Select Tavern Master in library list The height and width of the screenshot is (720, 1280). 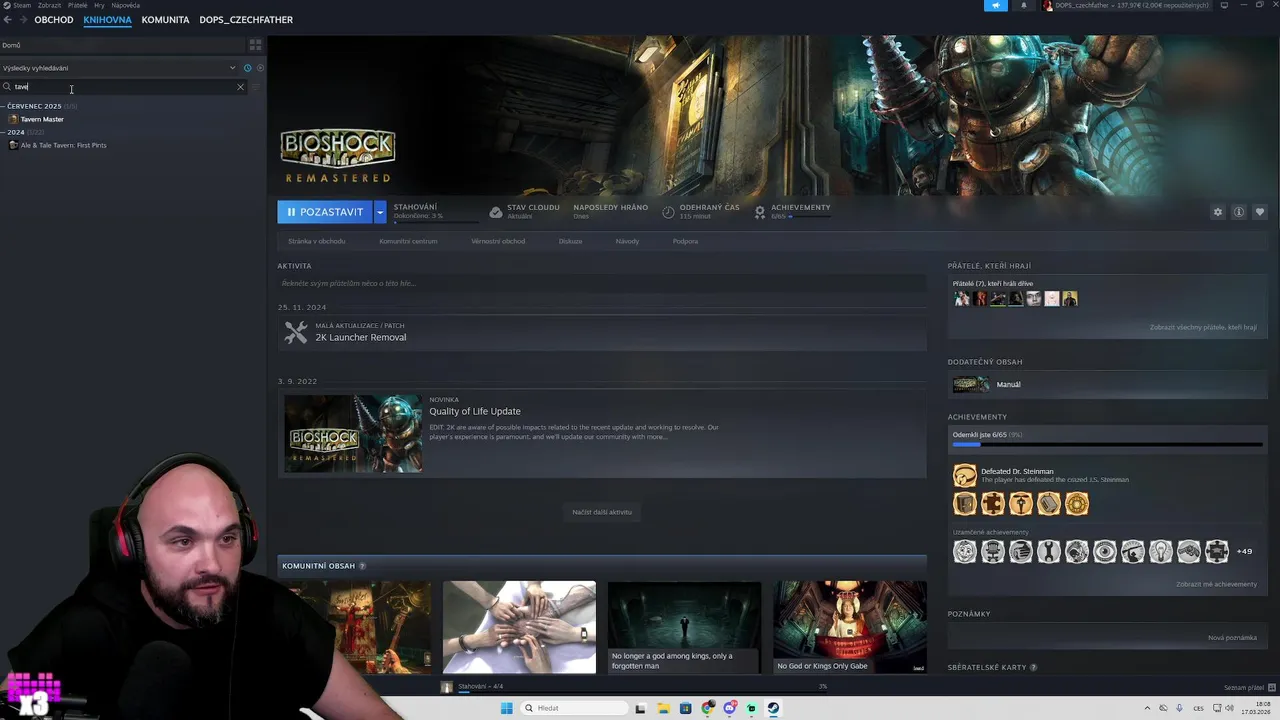coord(42,119)
